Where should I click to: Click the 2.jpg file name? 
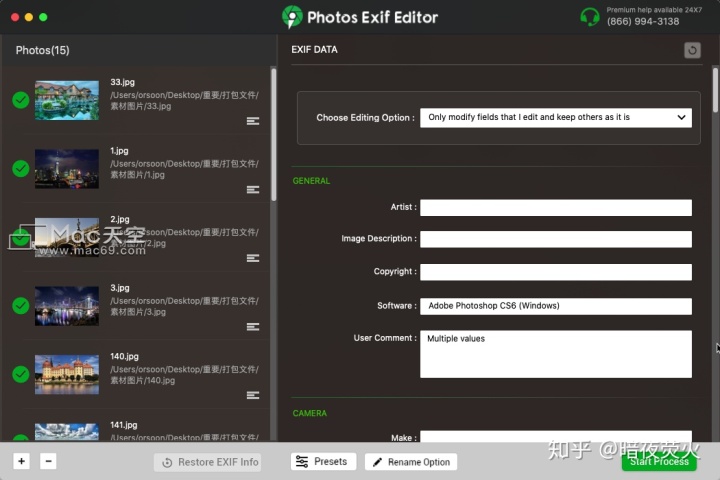pos(120,219)
